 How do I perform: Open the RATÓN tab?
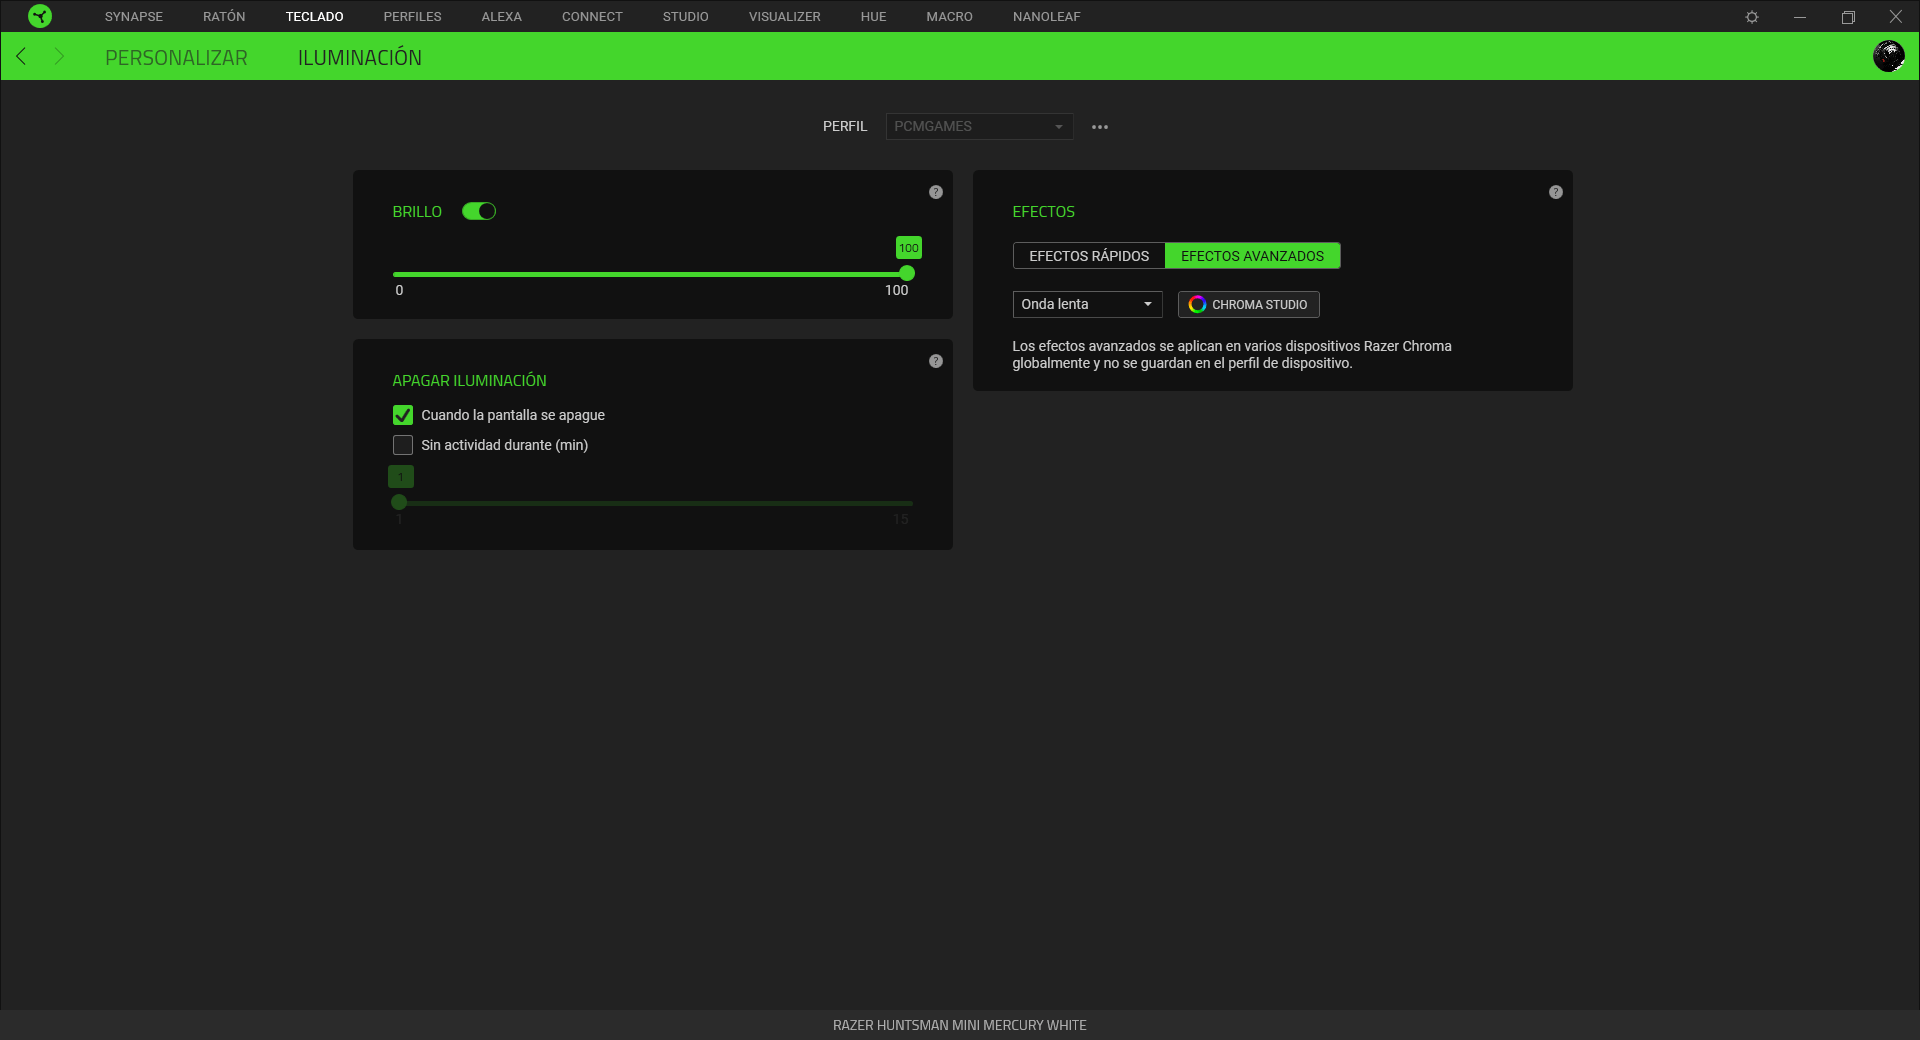tap(224, 17)
